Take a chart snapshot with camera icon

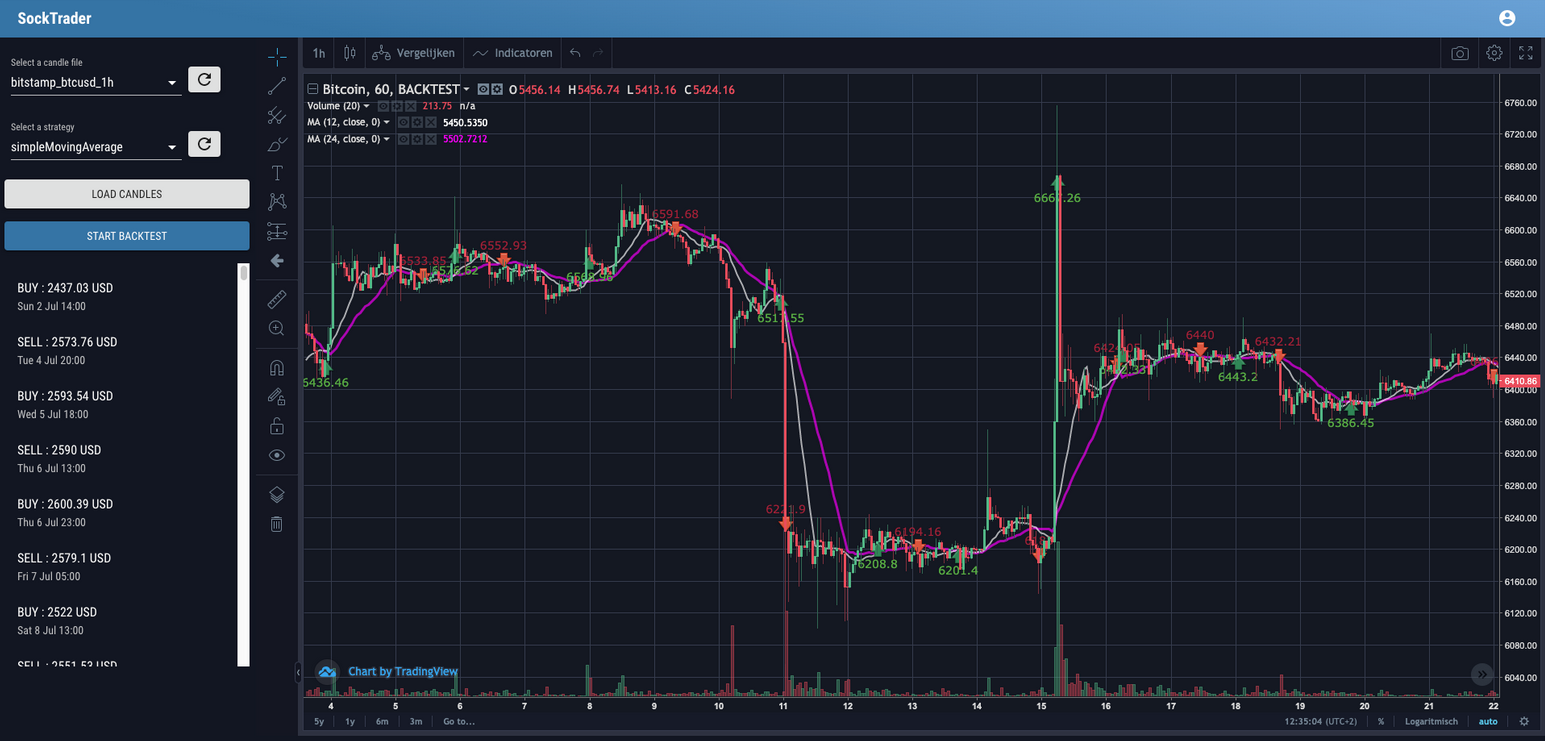coord(1460,53)
